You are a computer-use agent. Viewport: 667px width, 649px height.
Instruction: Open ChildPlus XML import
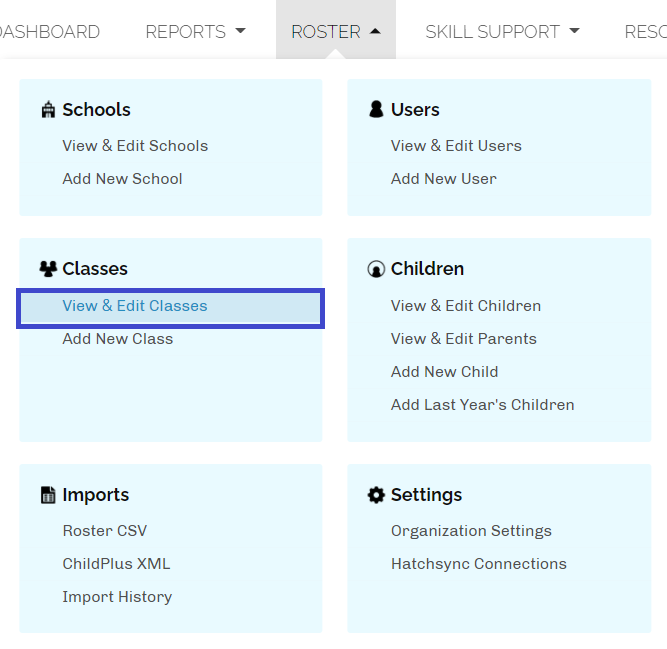(x=116, y=564)
